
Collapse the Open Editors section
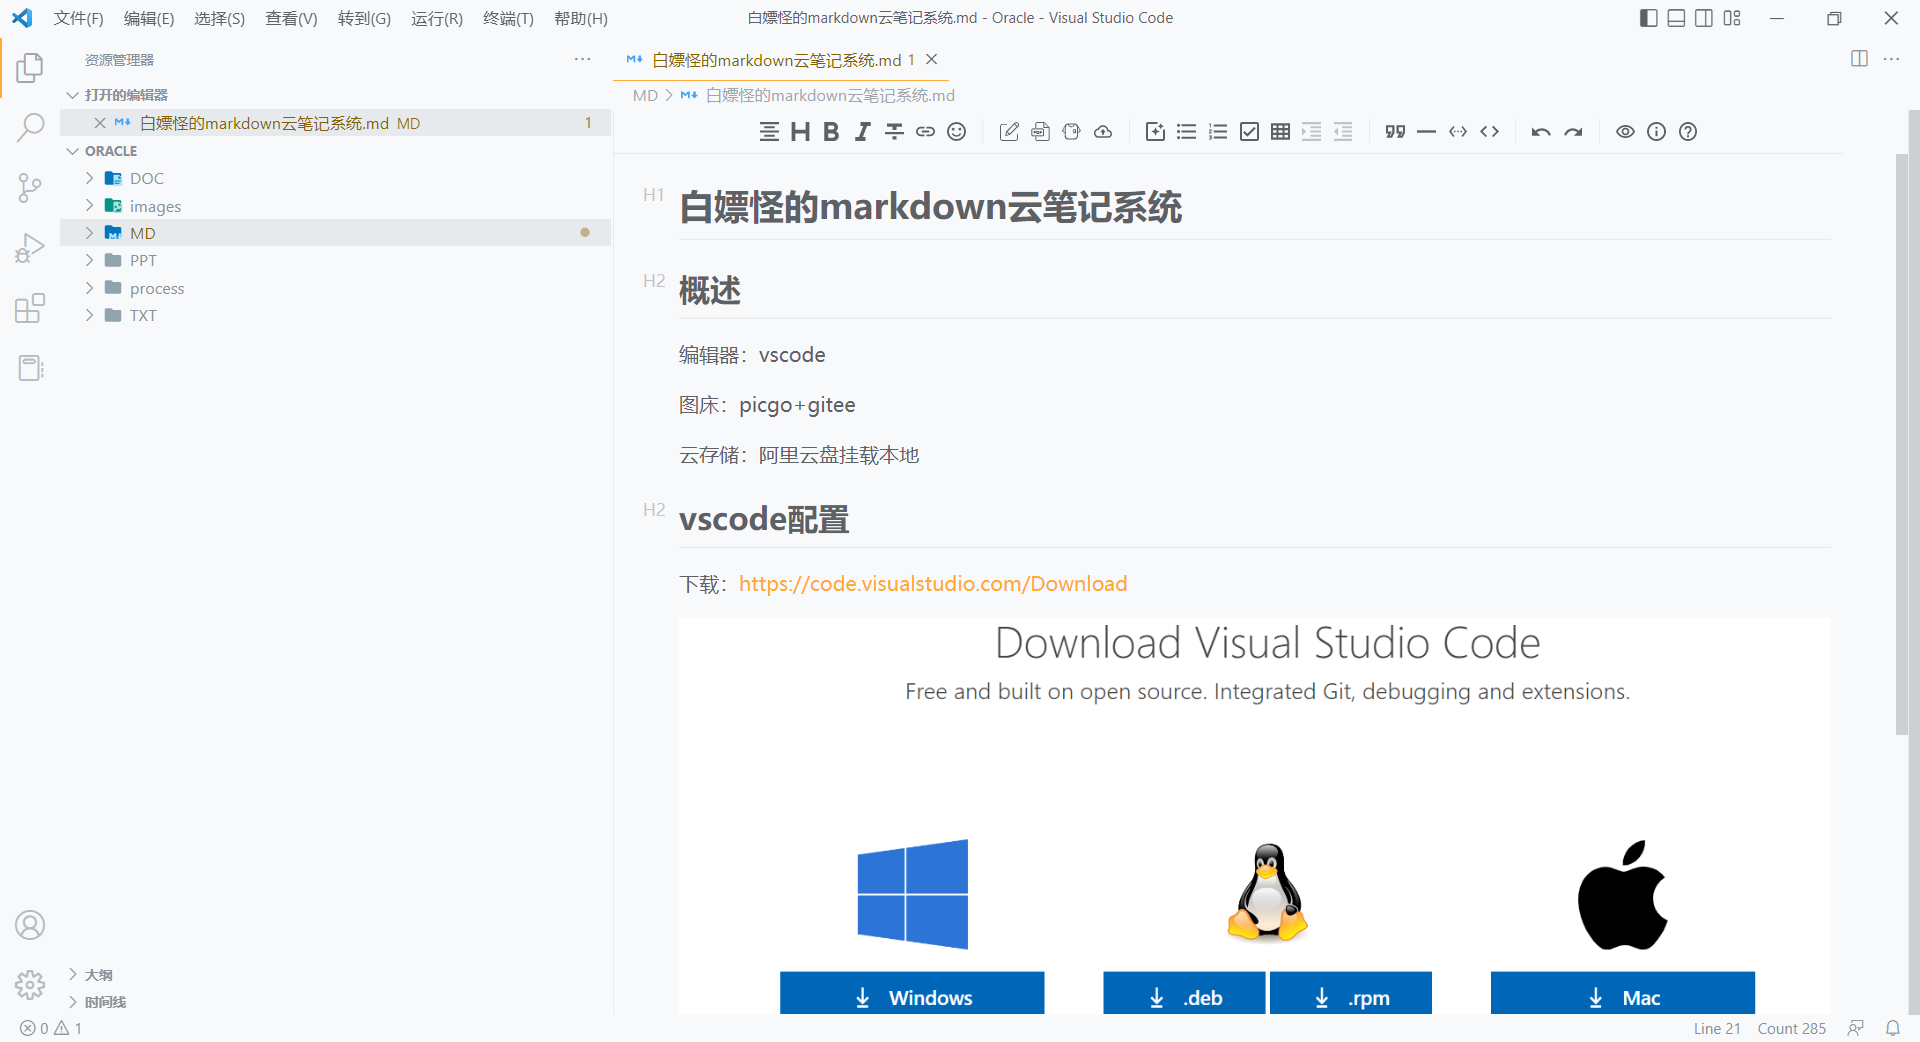pyautogui.click(x=72, y=95)
